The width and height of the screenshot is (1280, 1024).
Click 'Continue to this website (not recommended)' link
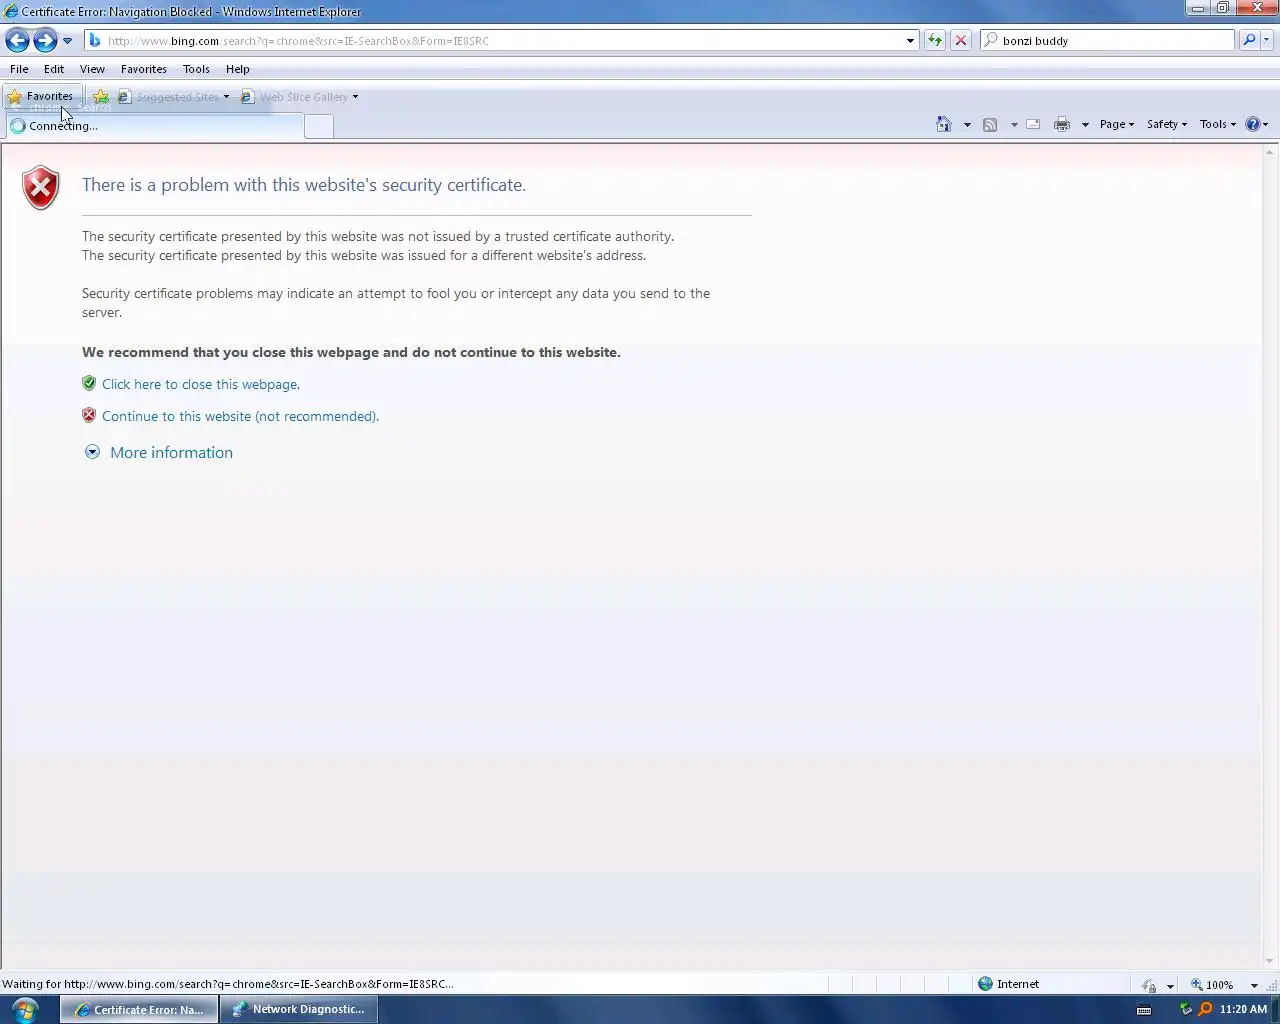(x=240, y=416)
